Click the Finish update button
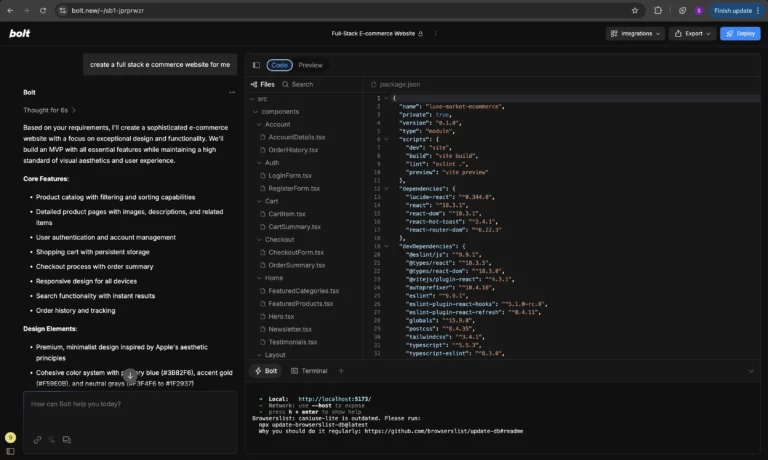The height and width of the screenshot is (460, 768). (x=733, y=10)
